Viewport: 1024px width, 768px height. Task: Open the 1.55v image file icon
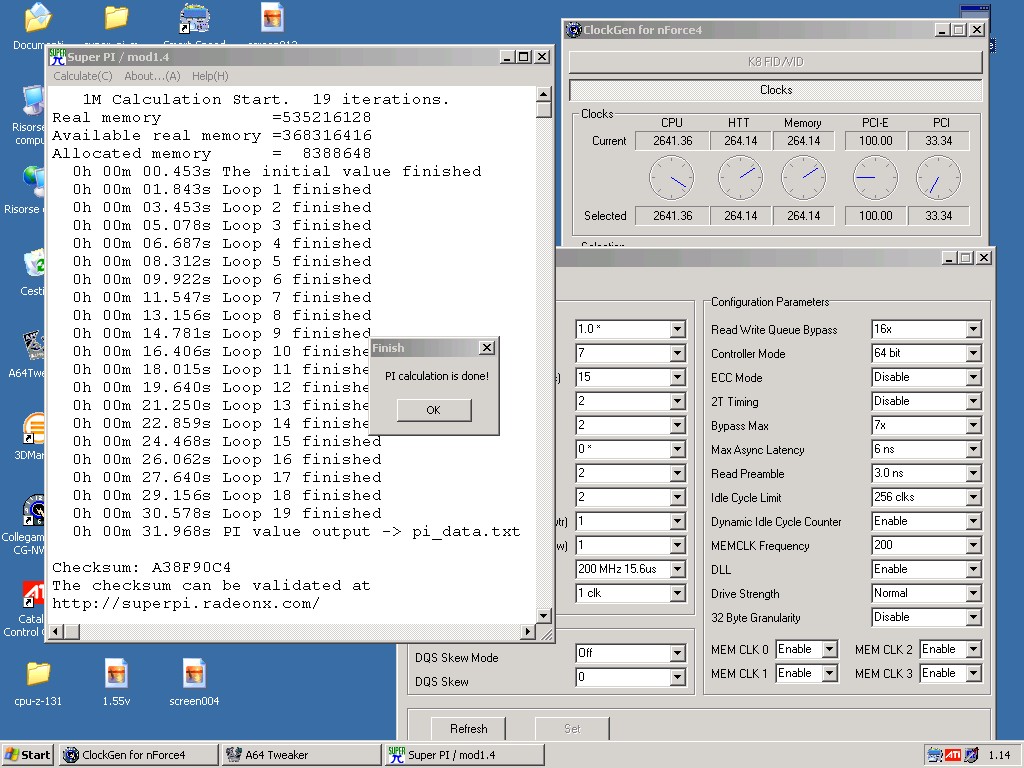click(116, 674)
